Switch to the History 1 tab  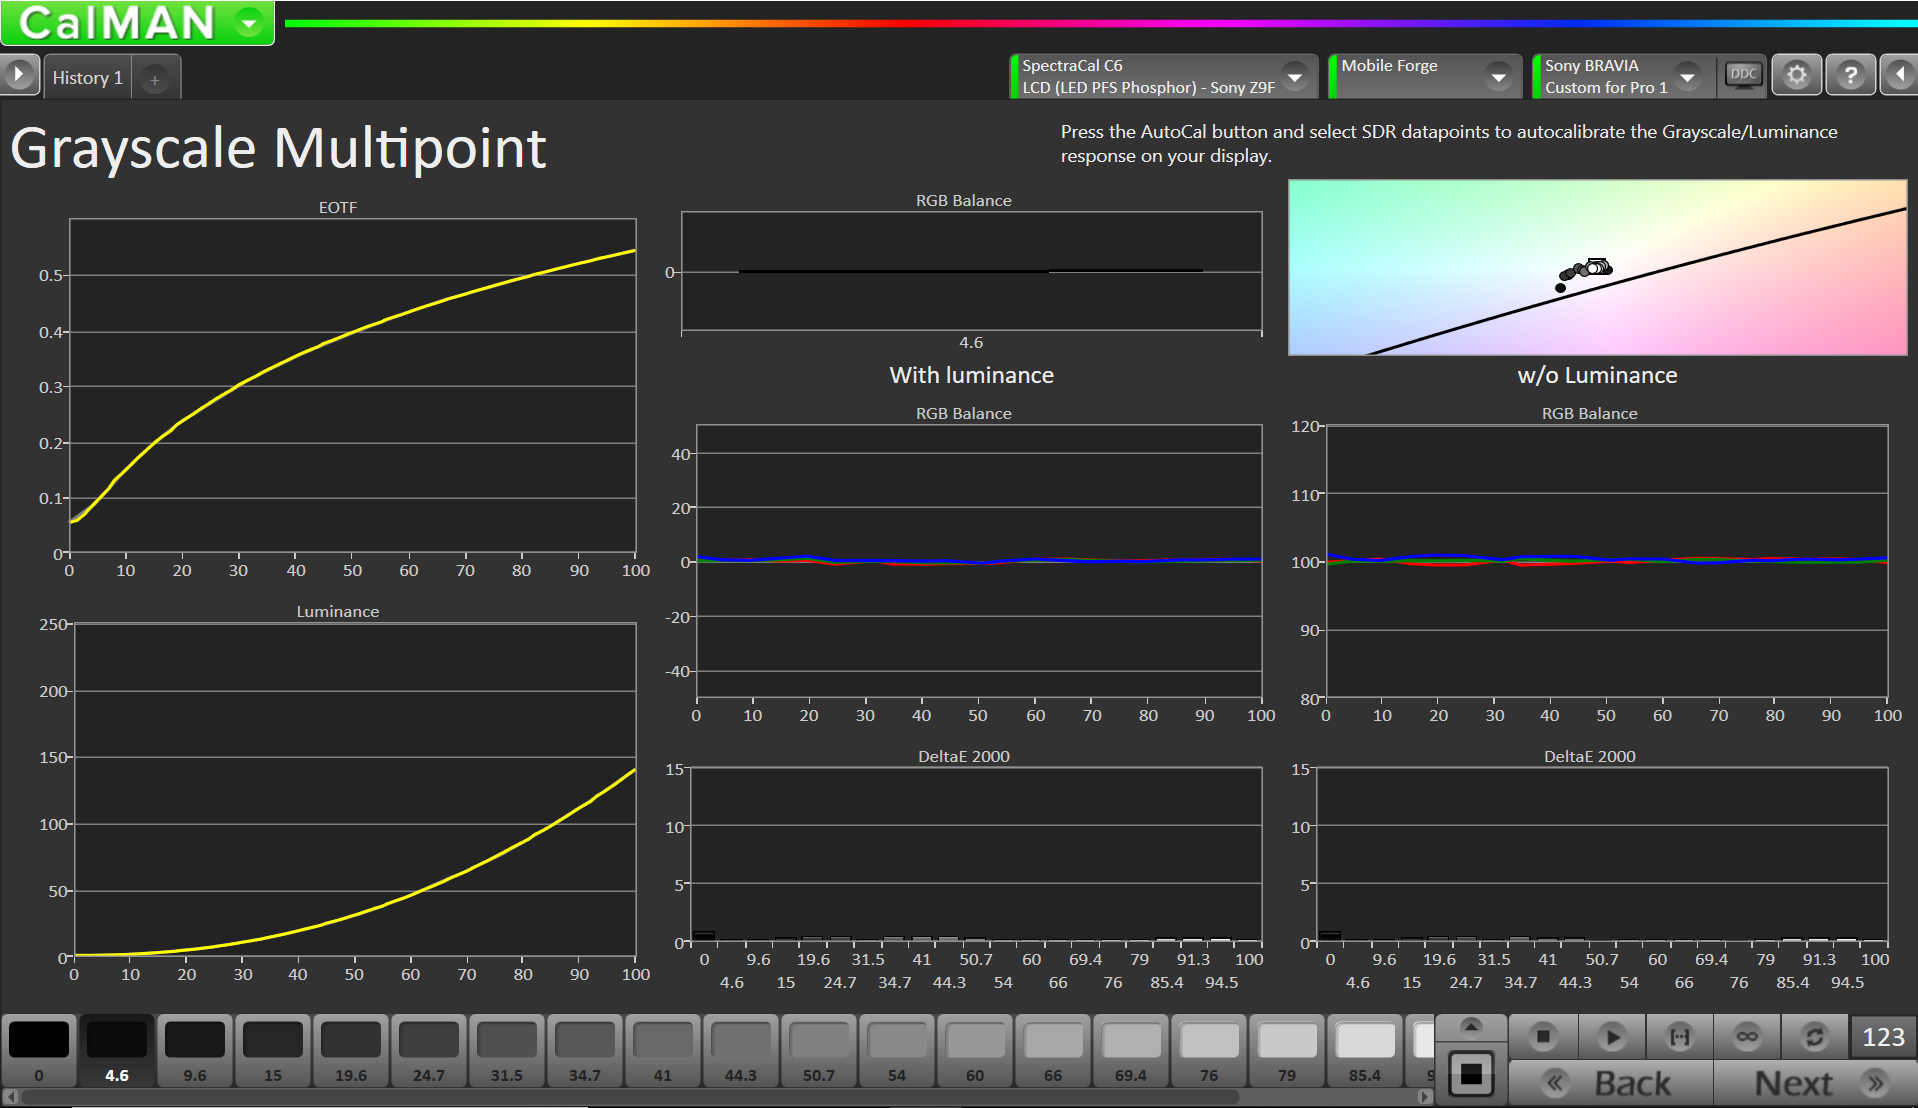tap(87, 78)
